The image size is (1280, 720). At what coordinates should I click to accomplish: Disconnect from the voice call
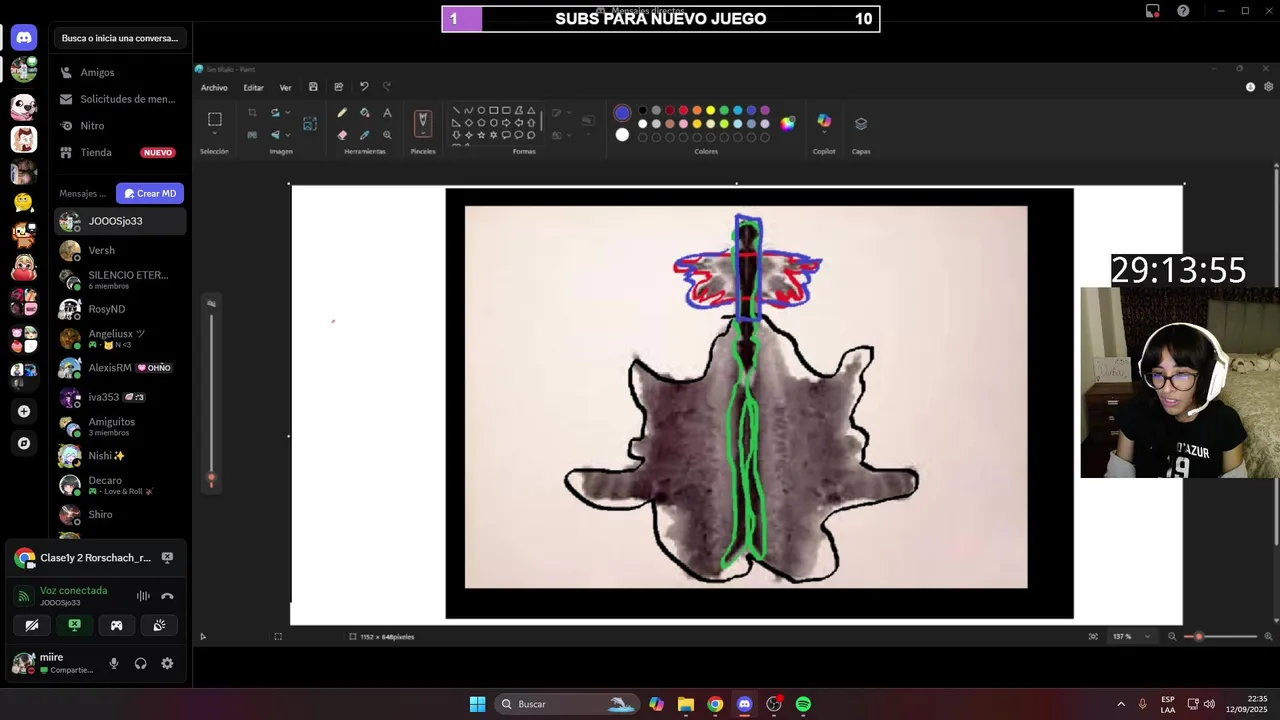167,596
